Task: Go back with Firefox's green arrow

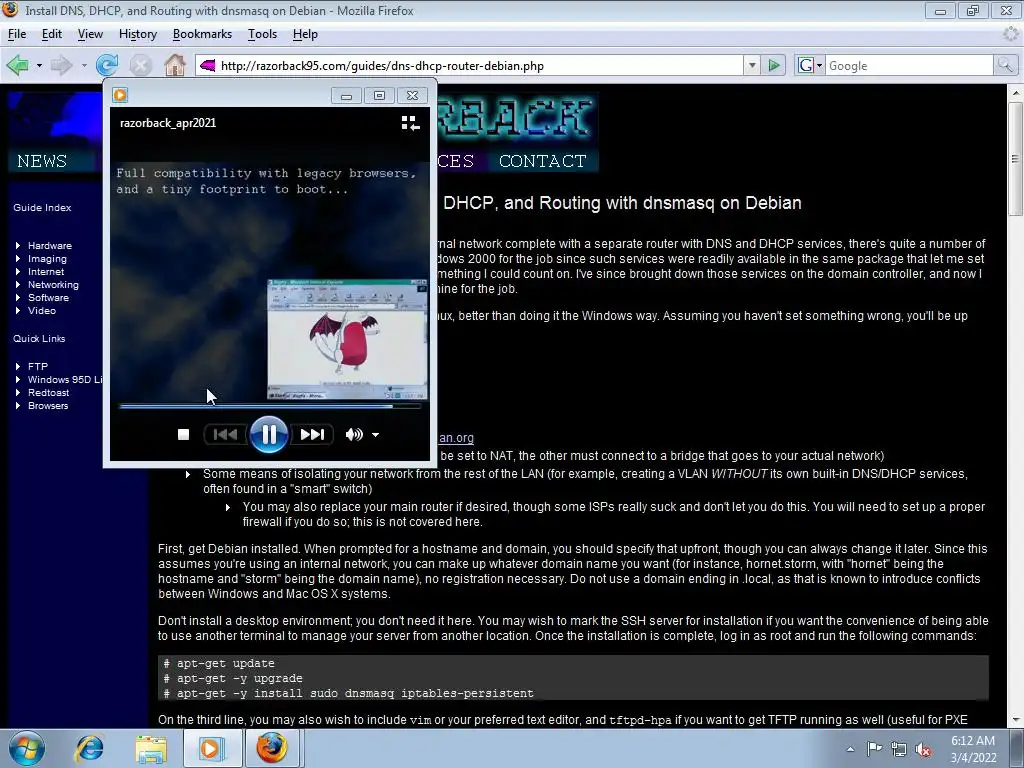Action: [x=18, y=65]
